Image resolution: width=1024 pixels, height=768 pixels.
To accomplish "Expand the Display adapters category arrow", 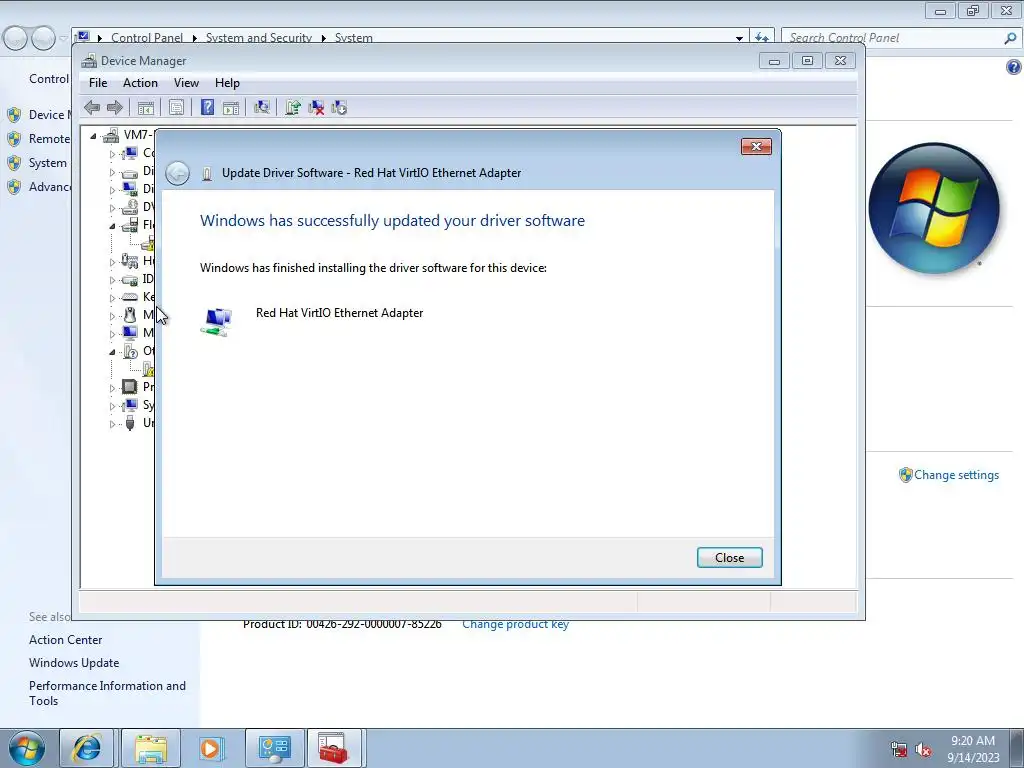I will 112,190.
